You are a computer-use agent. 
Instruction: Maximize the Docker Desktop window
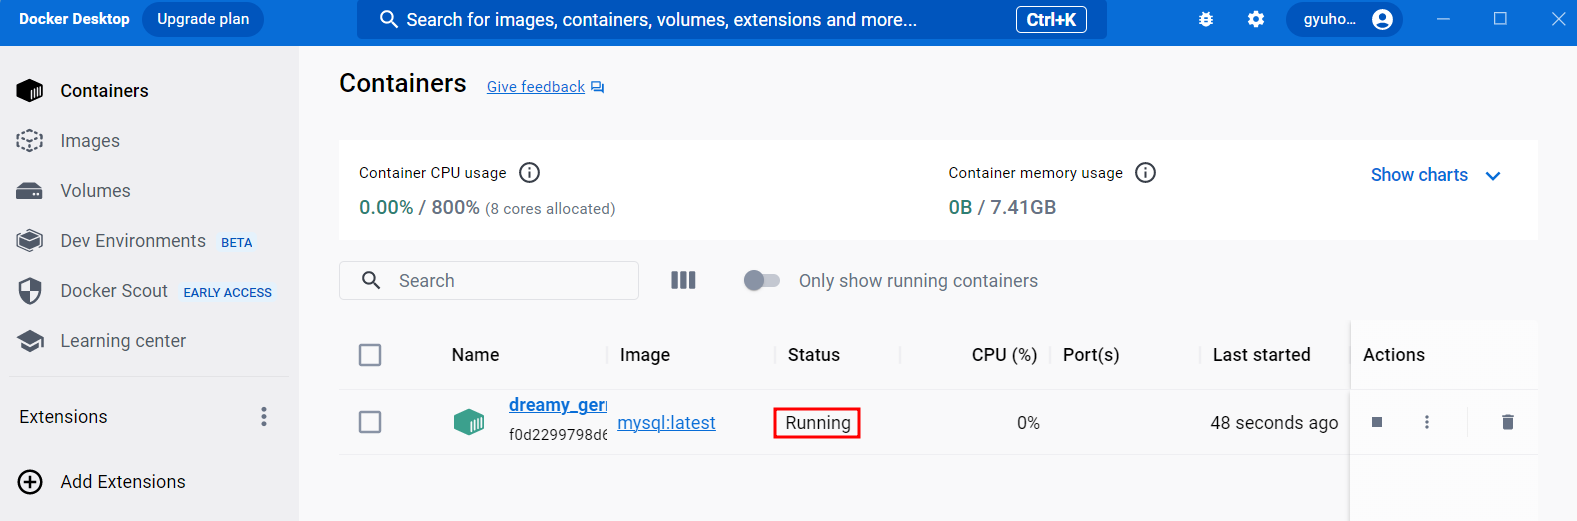1500,19
